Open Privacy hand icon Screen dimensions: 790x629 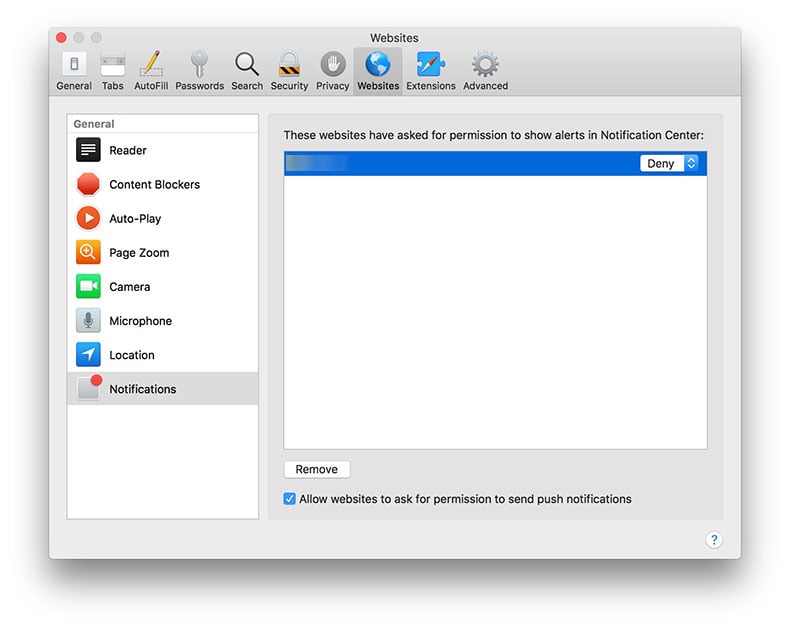[x=333, y=64]
